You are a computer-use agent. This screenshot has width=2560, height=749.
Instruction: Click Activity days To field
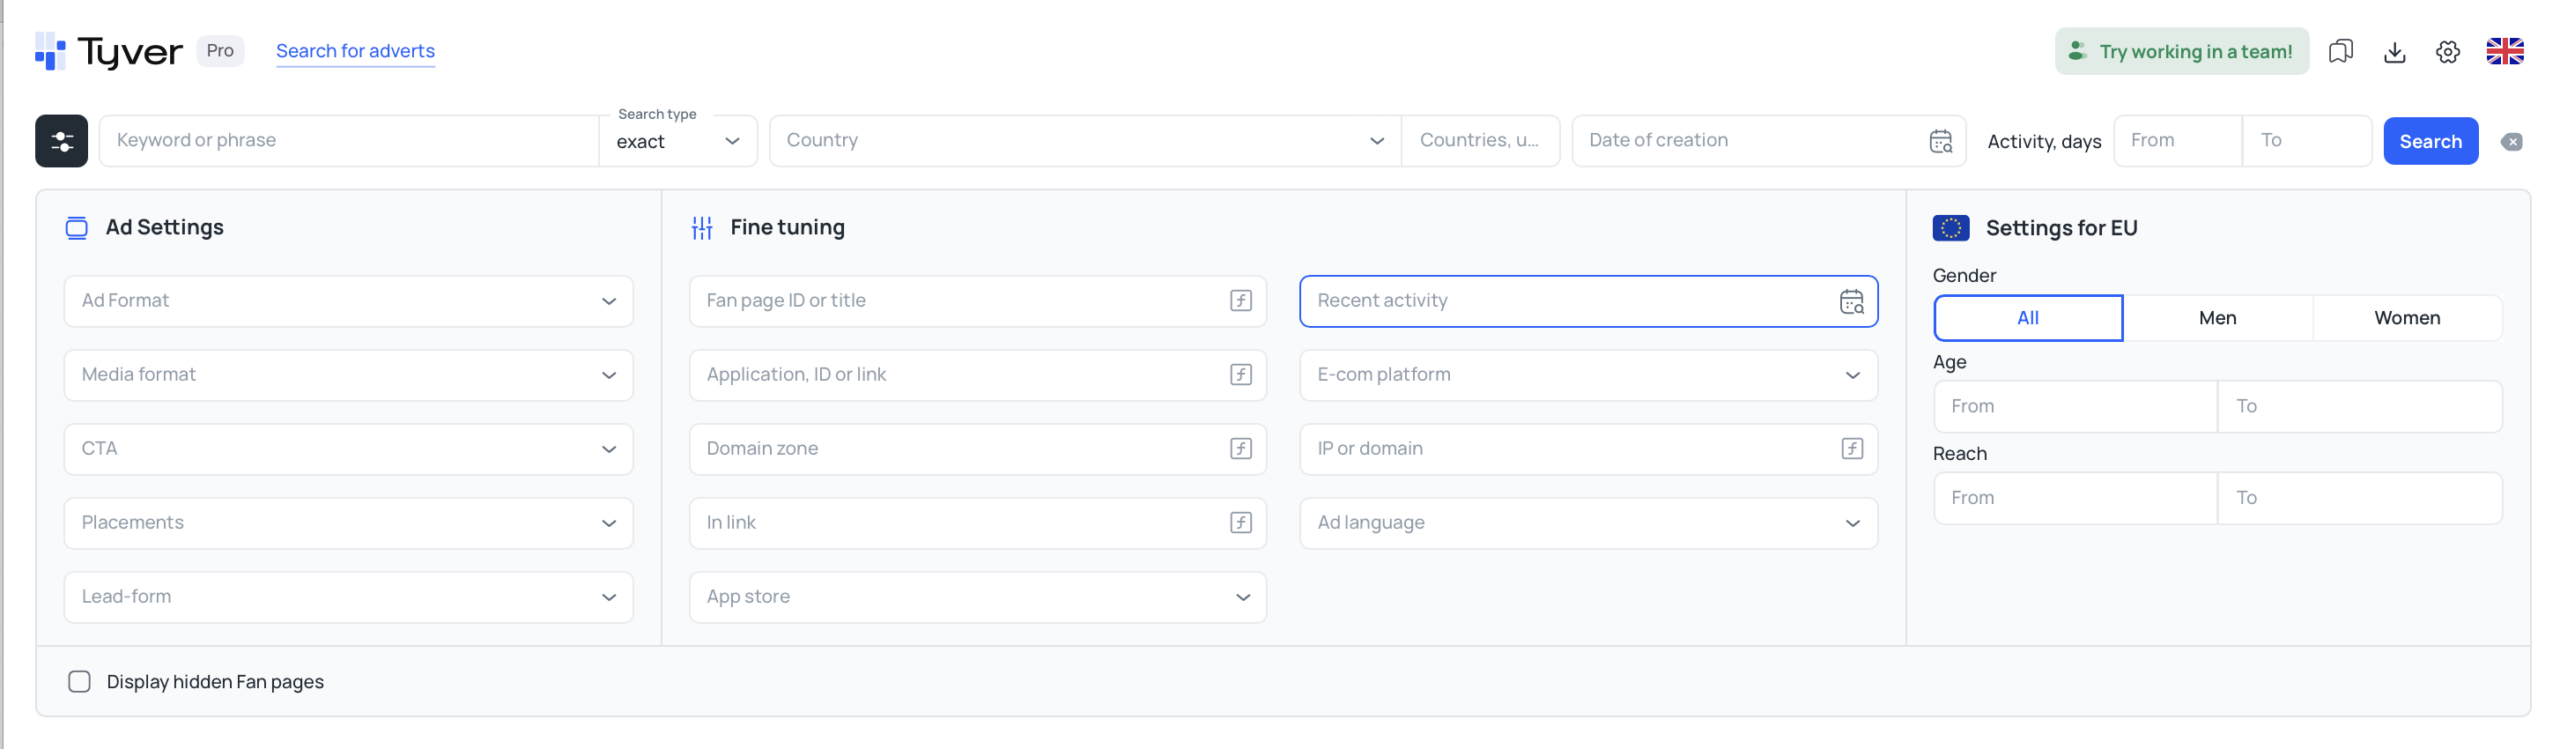2308,141
